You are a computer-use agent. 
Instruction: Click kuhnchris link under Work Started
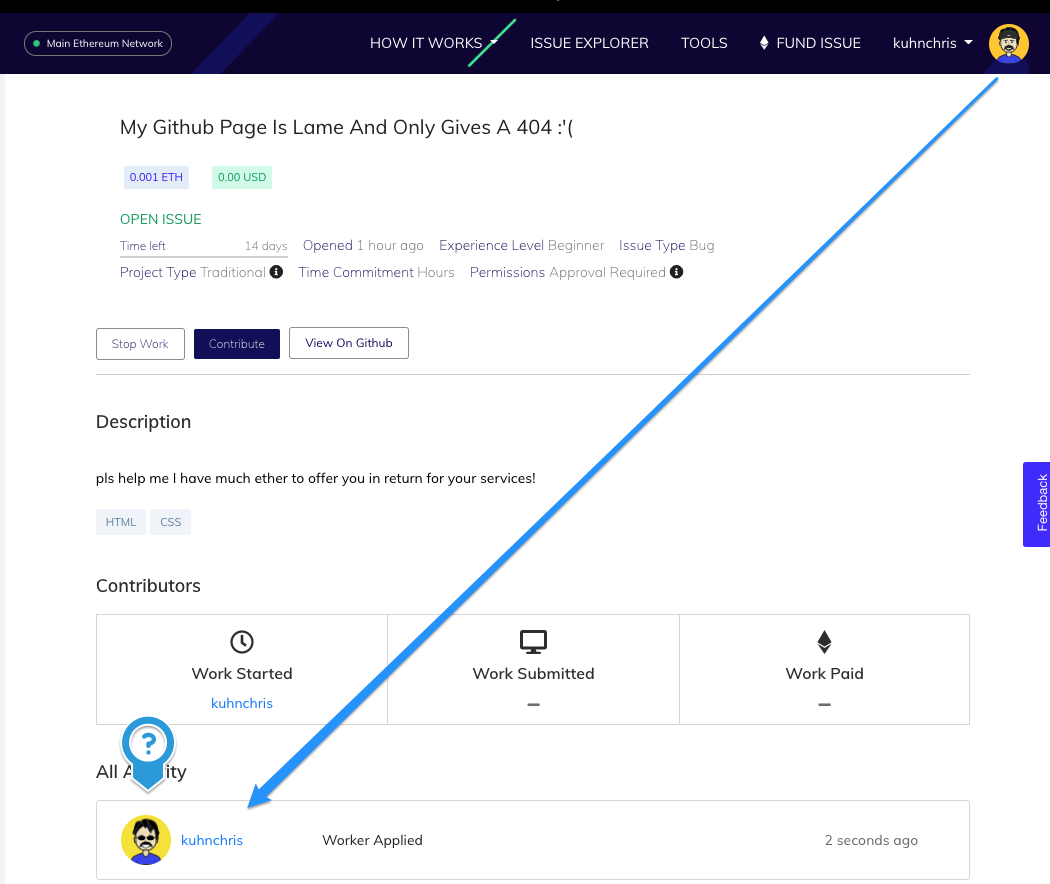(242, 703)
